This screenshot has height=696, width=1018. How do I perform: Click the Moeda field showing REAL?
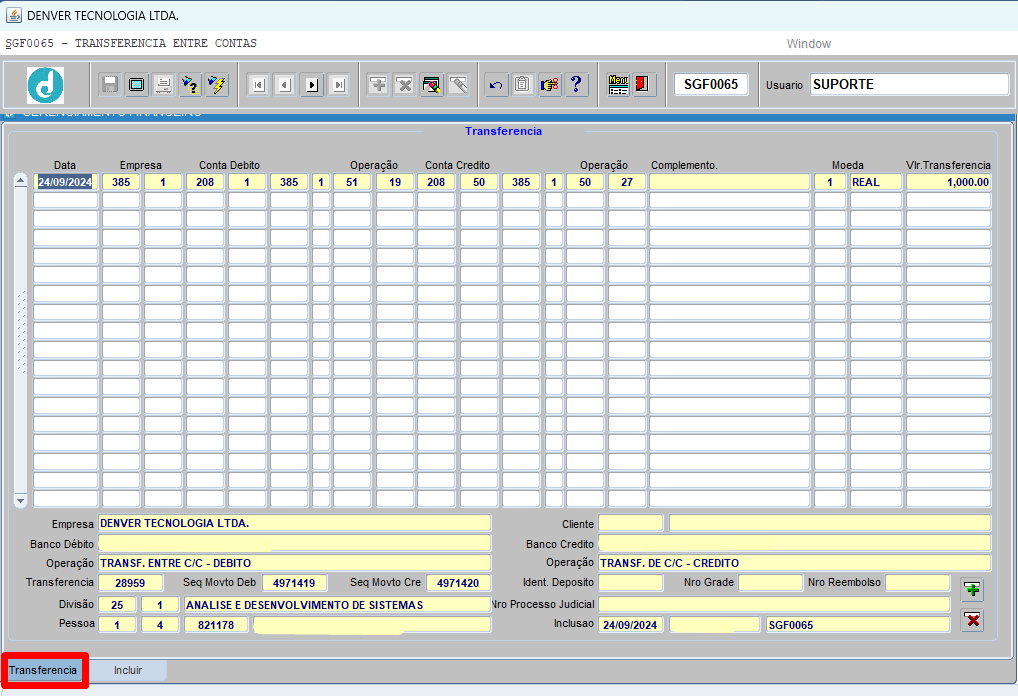[876, 182]
